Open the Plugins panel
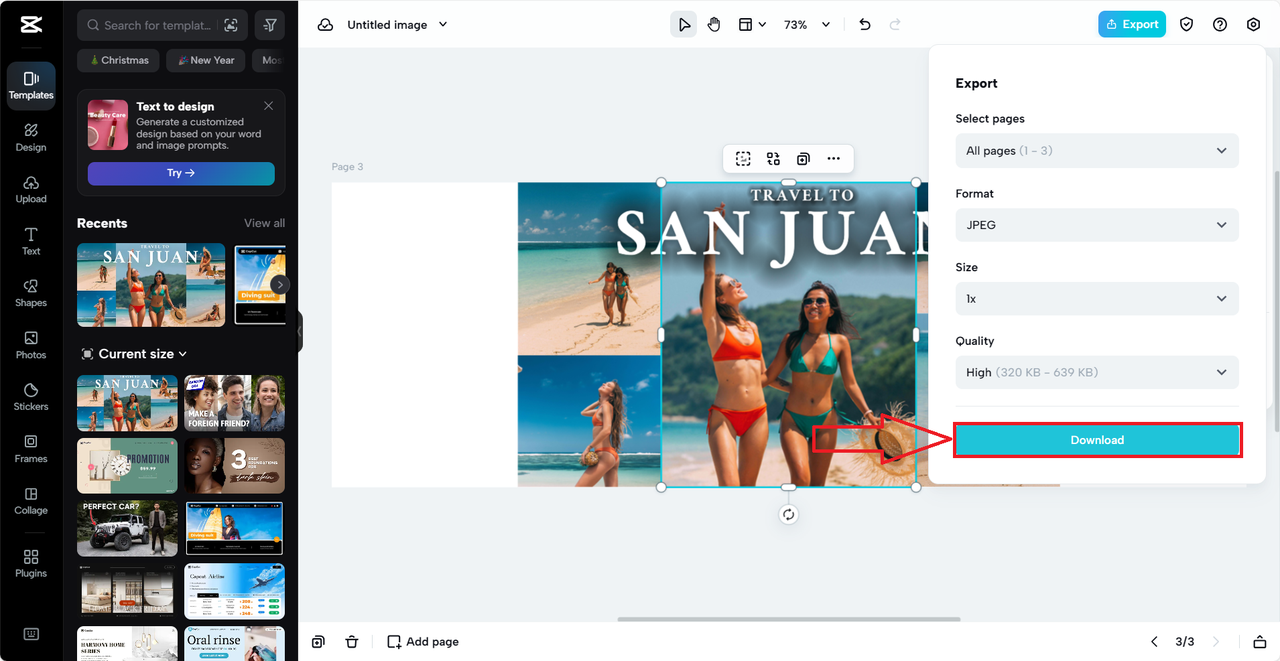1280x661 pixels. click(31, 563)
